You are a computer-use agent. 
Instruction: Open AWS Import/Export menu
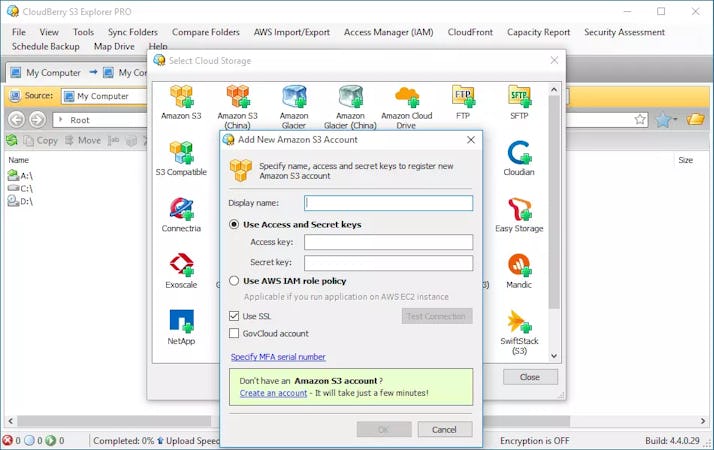pyautogui.click(x=291, y=32)
